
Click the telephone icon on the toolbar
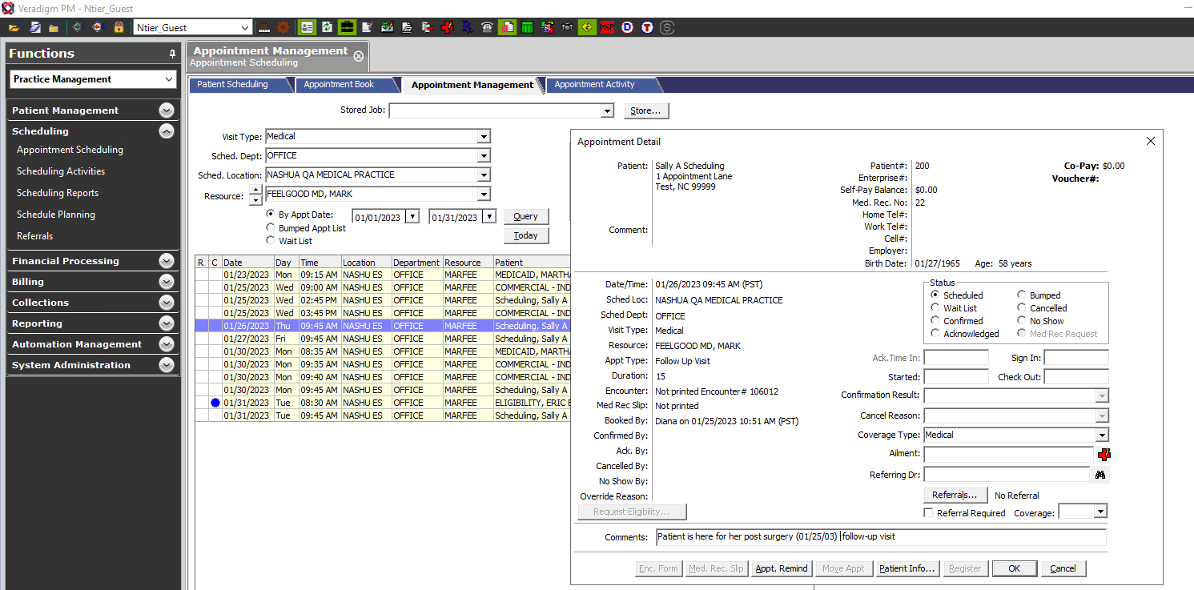485,27
